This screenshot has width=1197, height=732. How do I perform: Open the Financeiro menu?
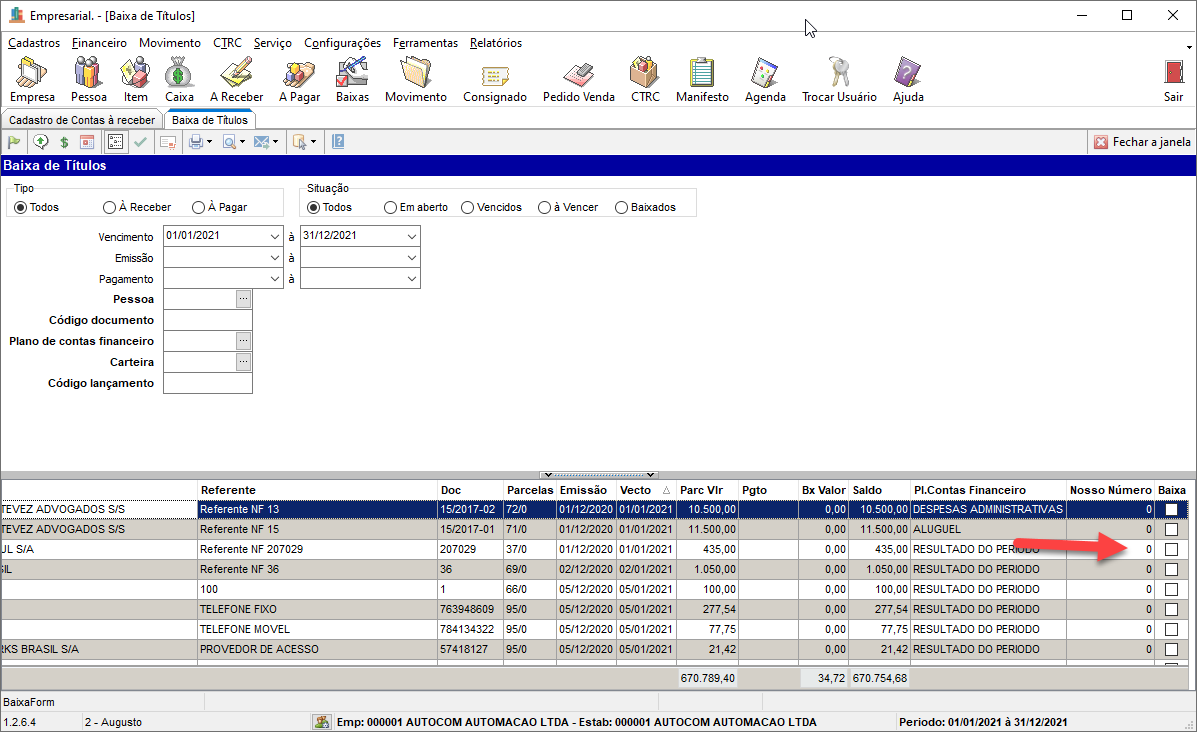click(x=99, y=43)
